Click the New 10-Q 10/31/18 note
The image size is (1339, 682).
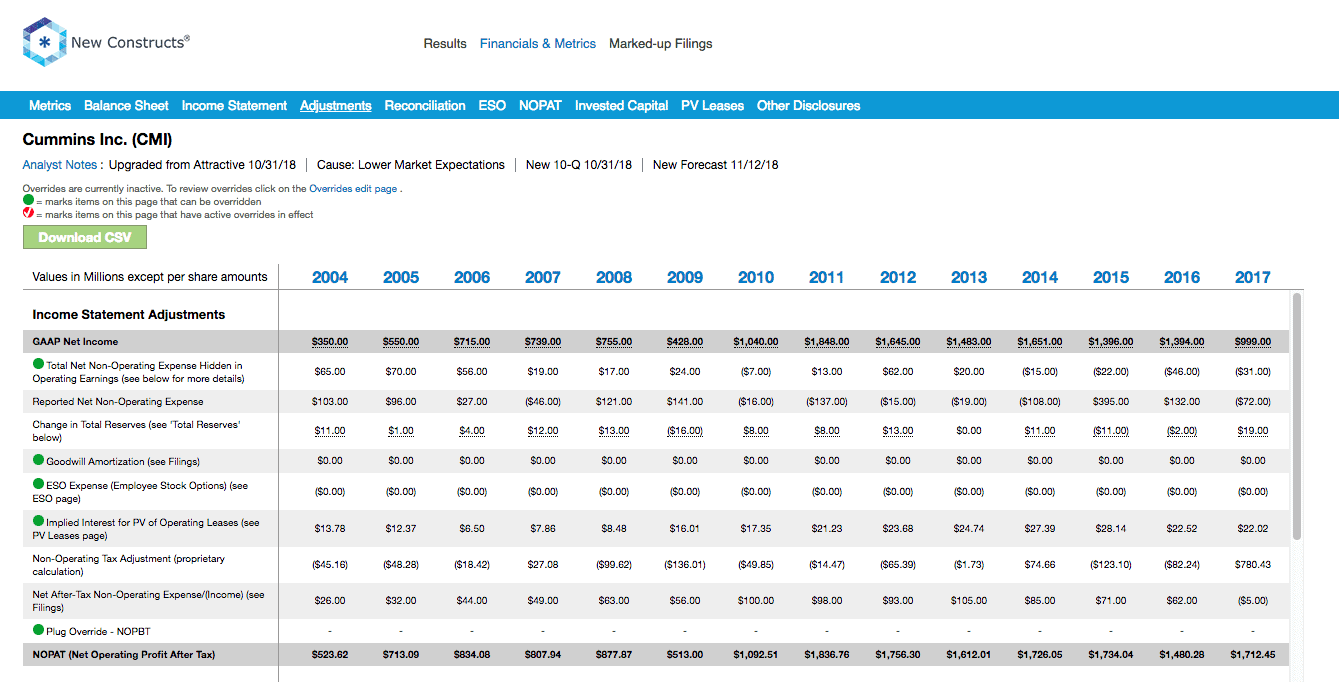coord(579,165)
